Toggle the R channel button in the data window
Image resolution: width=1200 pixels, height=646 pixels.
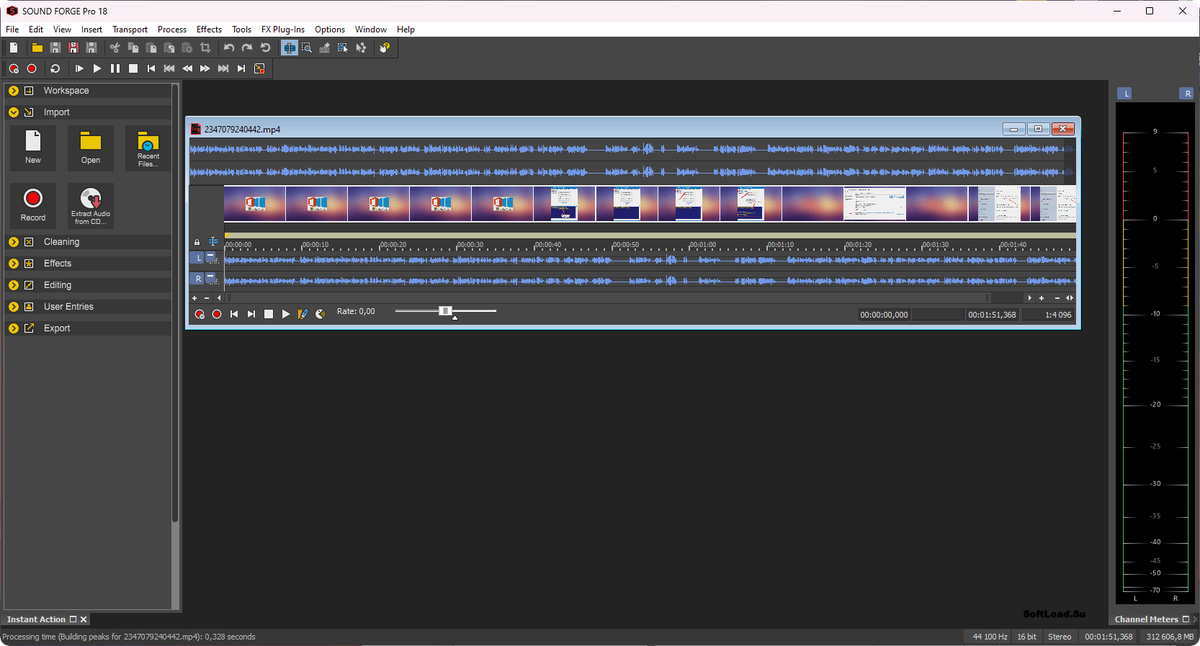[x=198, y=279]
